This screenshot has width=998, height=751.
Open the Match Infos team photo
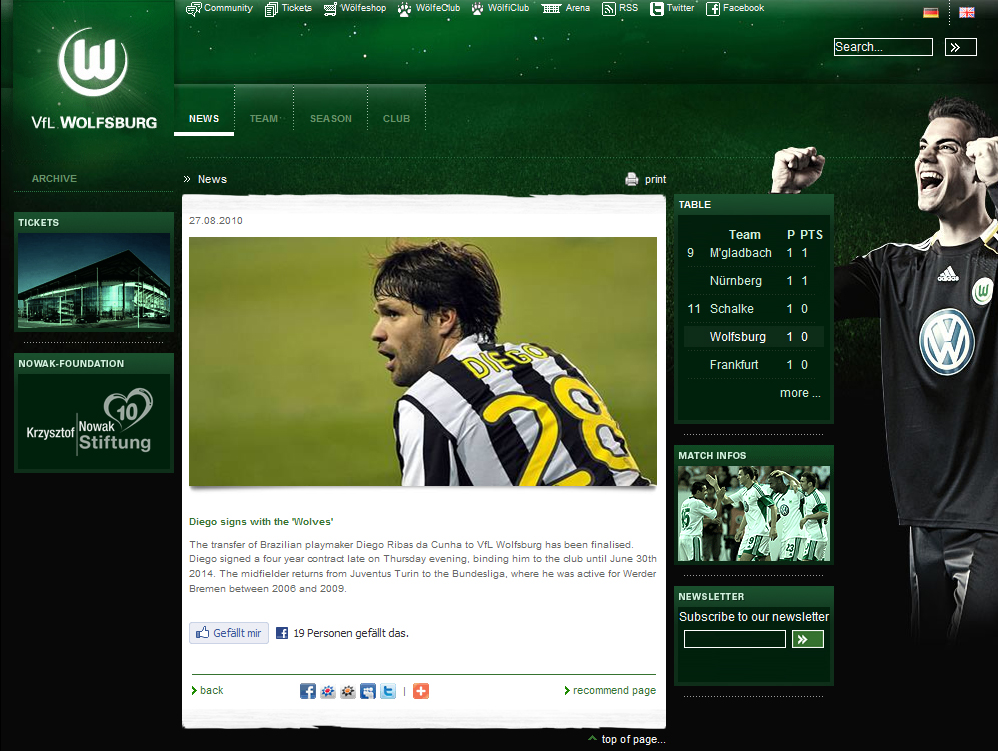coord(754,514)
